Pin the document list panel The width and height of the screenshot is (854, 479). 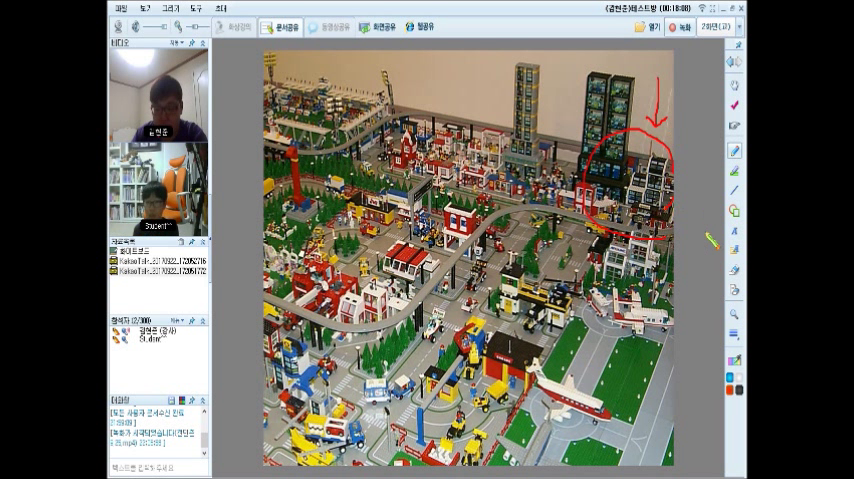192,241
